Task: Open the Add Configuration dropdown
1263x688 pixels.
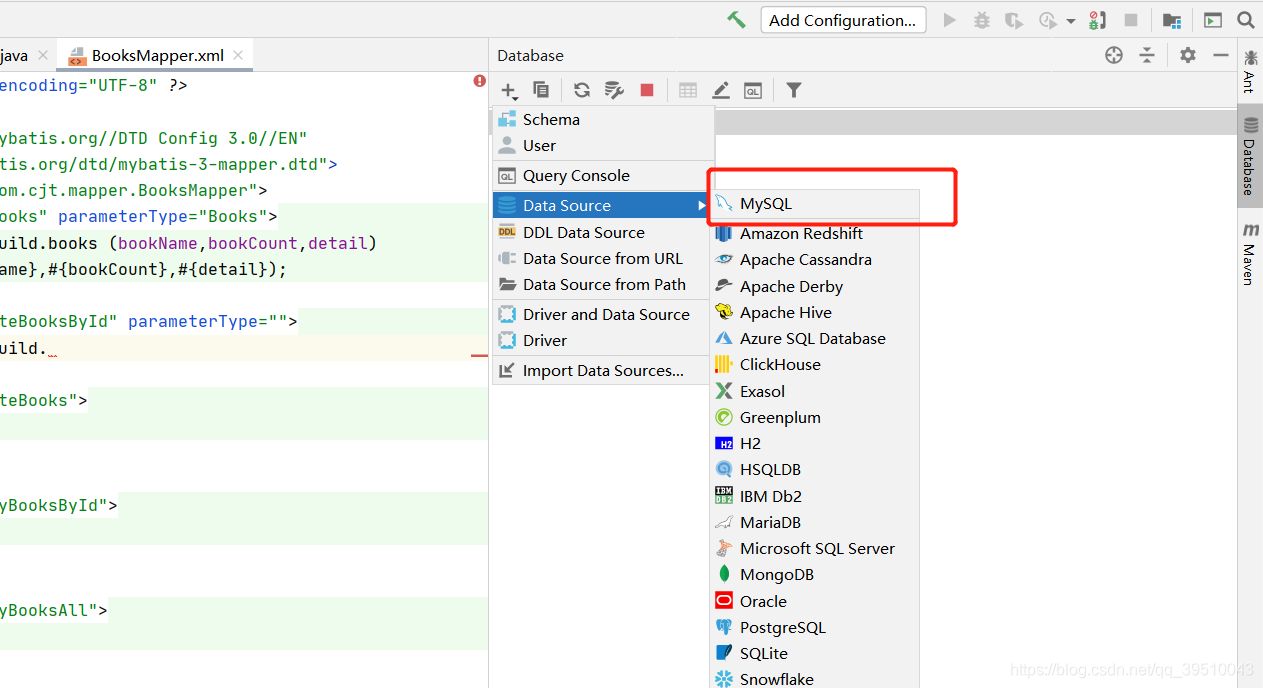Action: tap(843, 20)
